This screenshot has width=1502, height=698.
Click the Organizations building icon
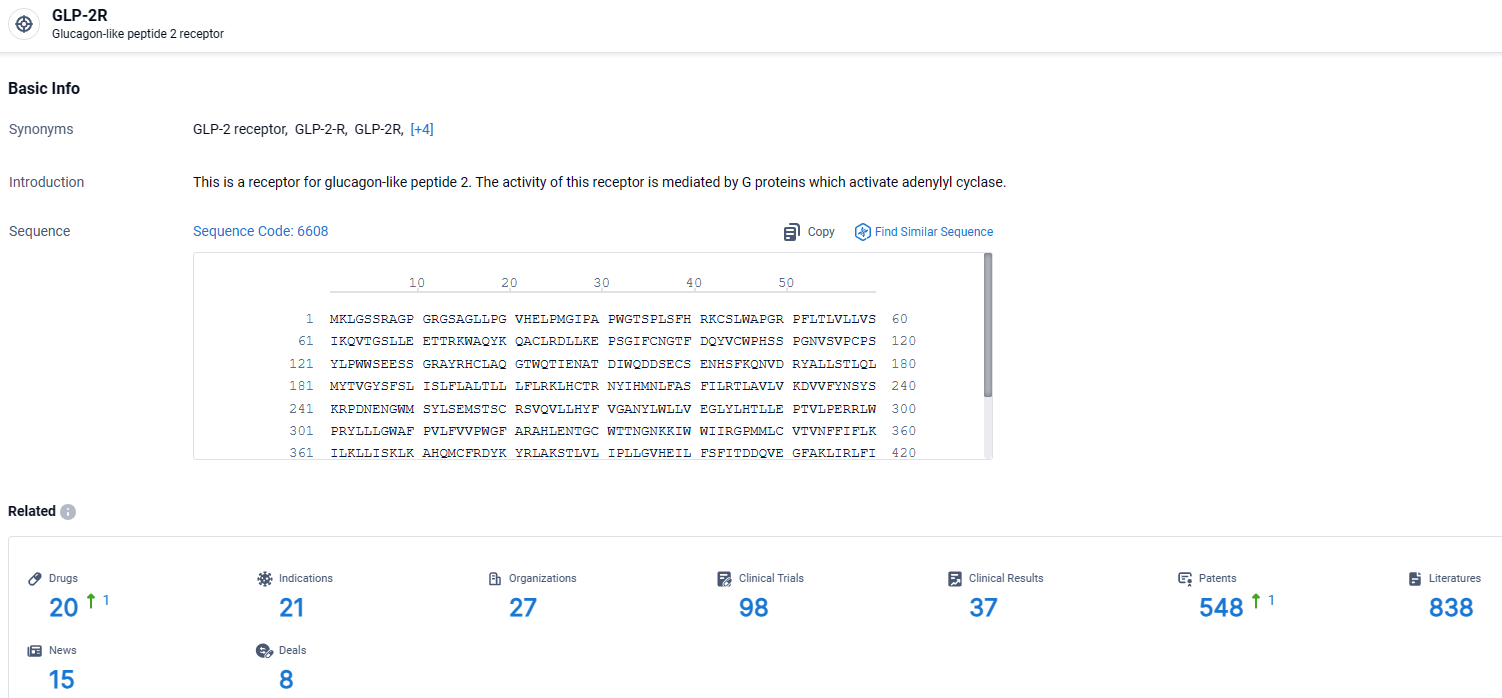(x=495, y=579)
